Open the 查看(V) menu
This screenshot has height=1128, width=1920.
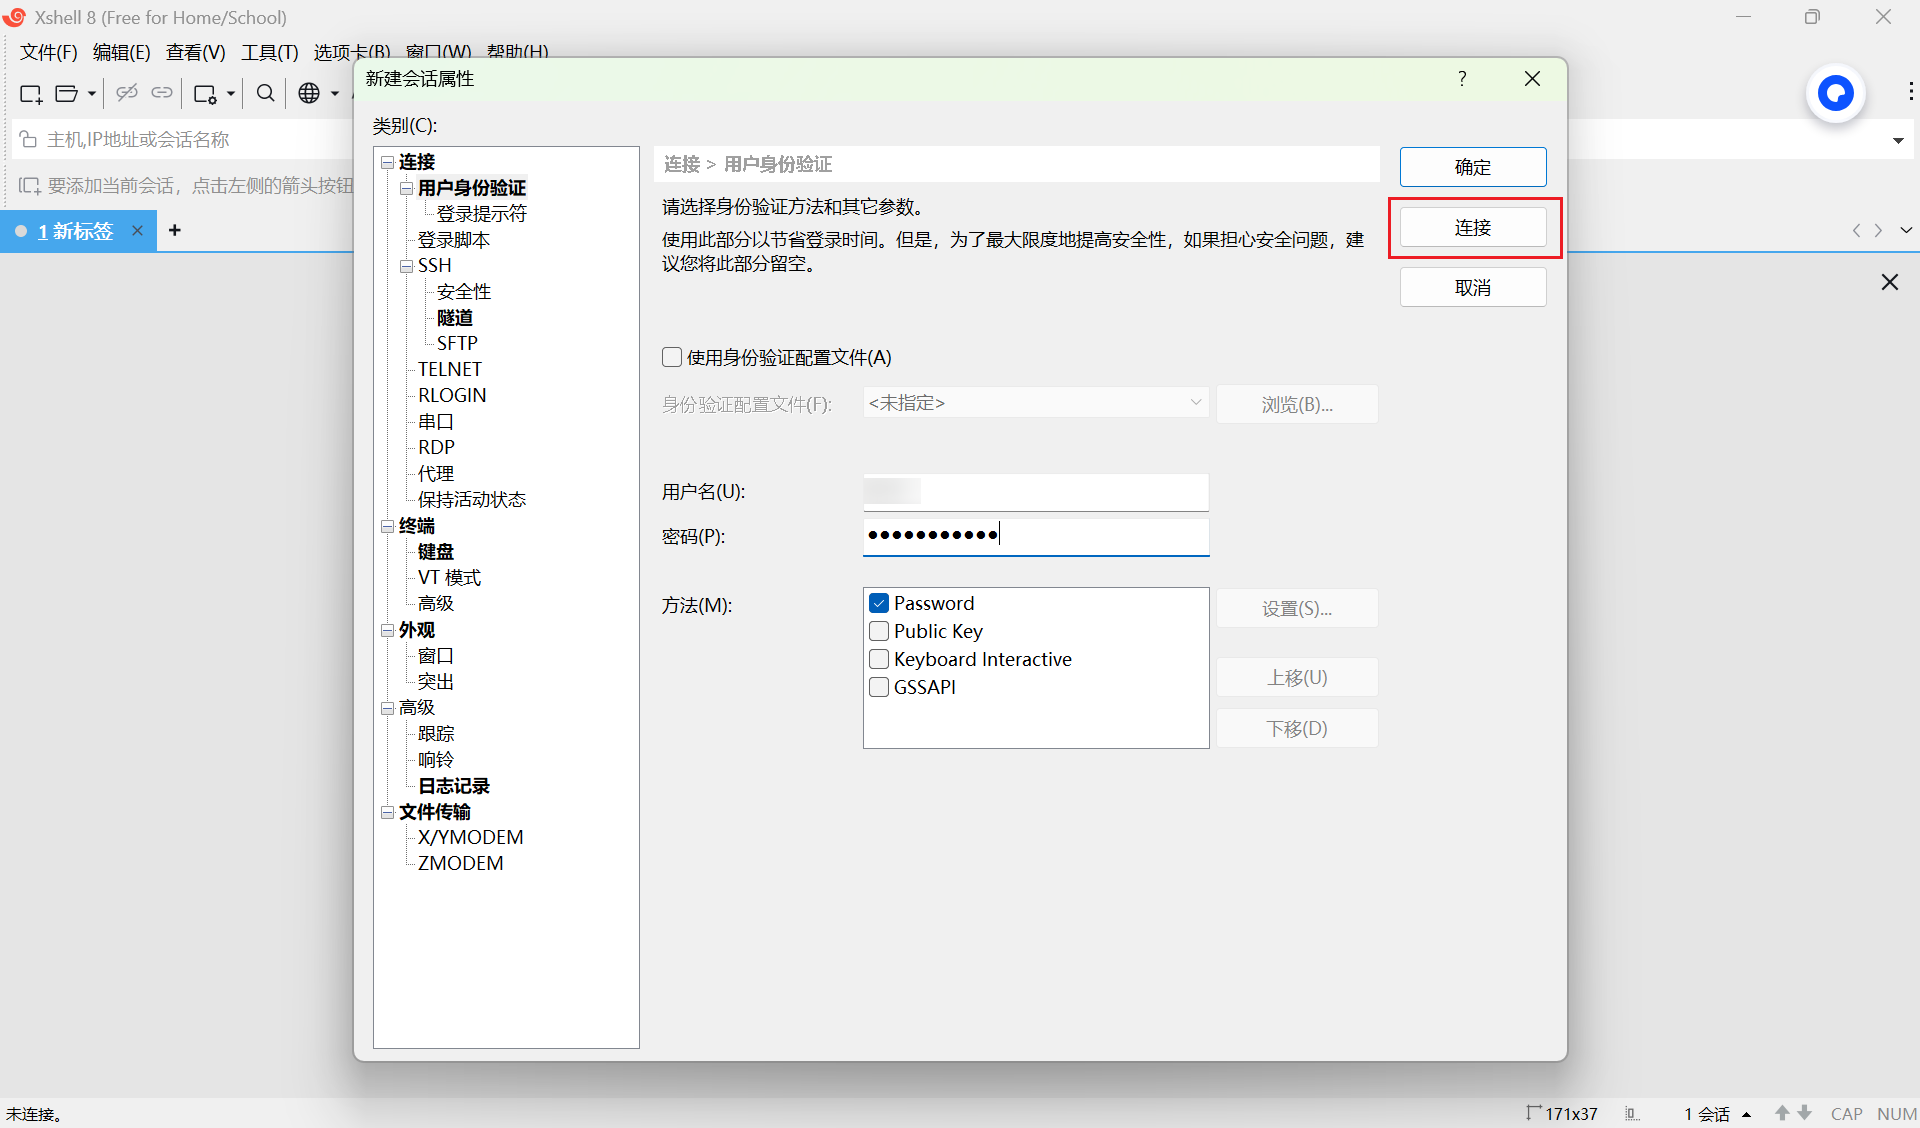pyautogui.click(x=196, y=52)
